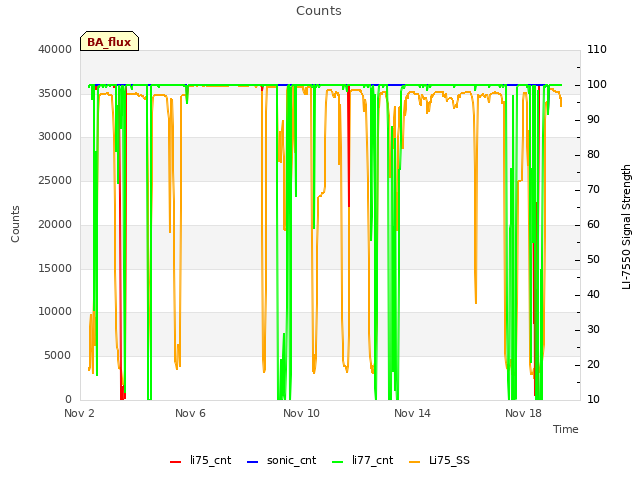
Task: Click the blue sonic_cnt legend swatch
Action: tap(253, 462)
